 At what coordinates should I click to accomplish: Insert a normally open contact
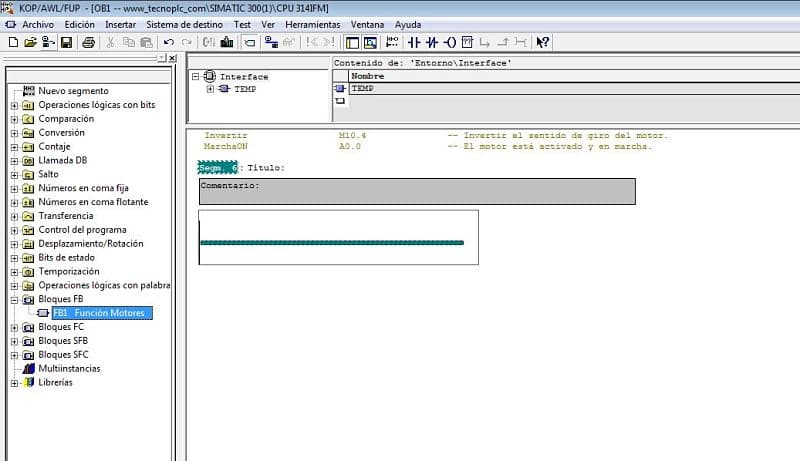414,42
